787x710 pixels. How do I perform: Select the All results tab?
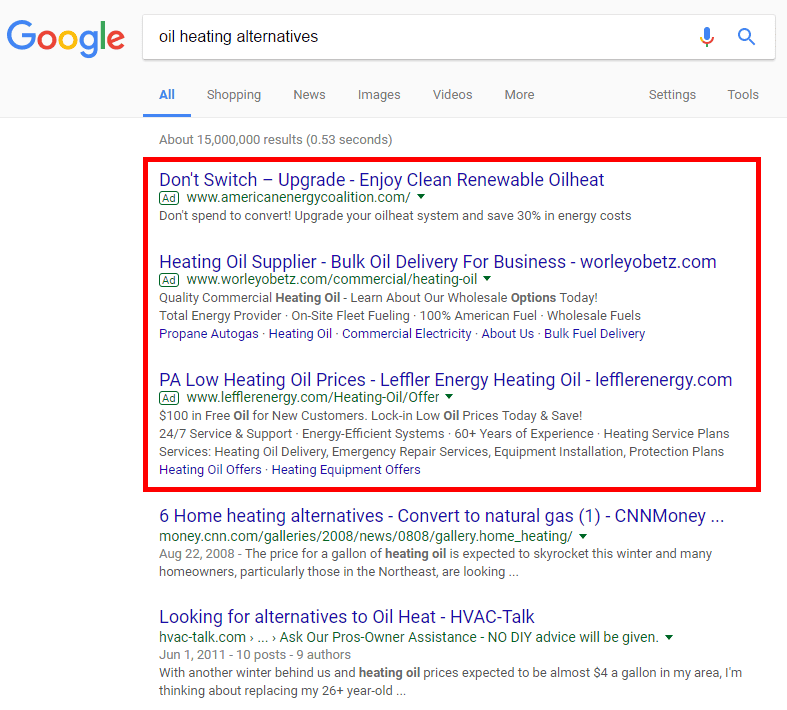167,95
